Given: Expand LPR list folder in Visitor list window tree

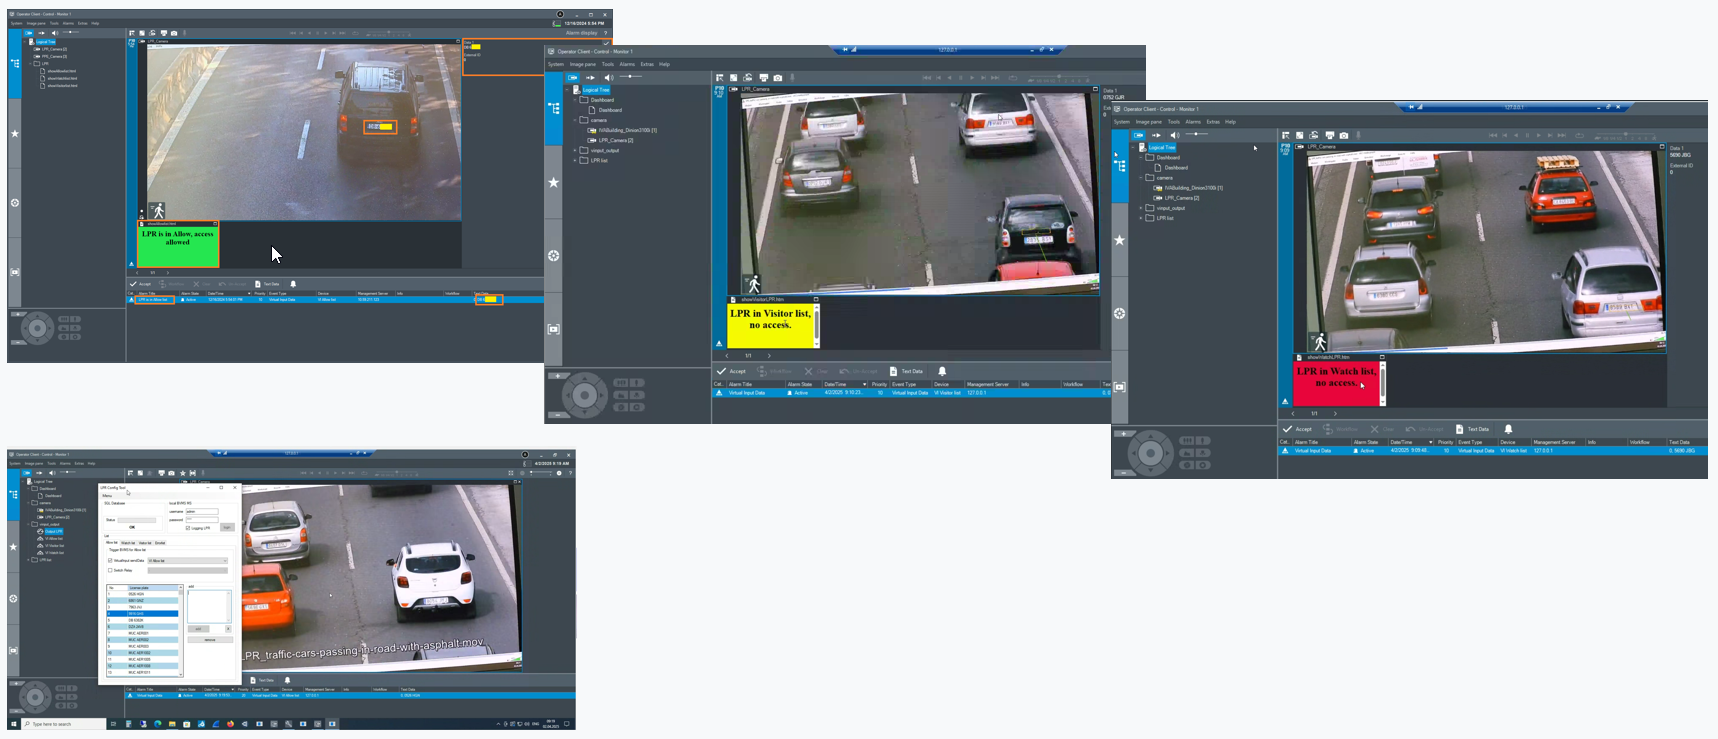Looking at the screenshot, I should 575,161.
